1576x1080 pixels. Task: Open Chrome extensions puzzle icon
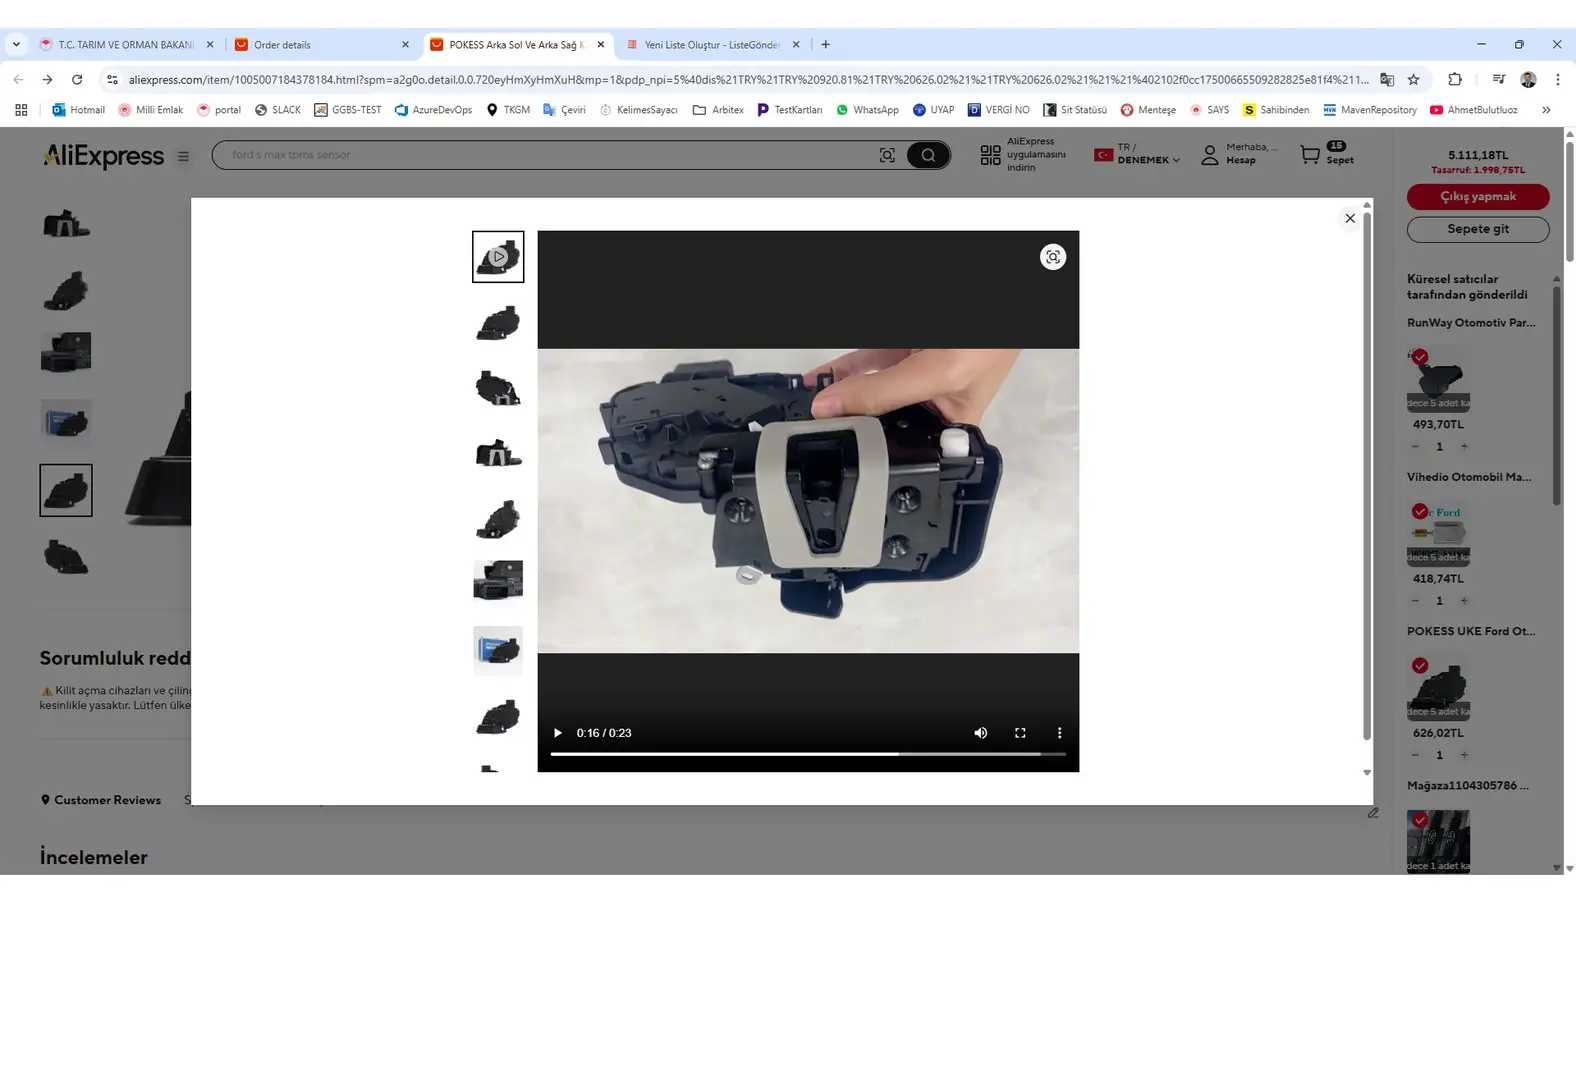[1454, 80]
